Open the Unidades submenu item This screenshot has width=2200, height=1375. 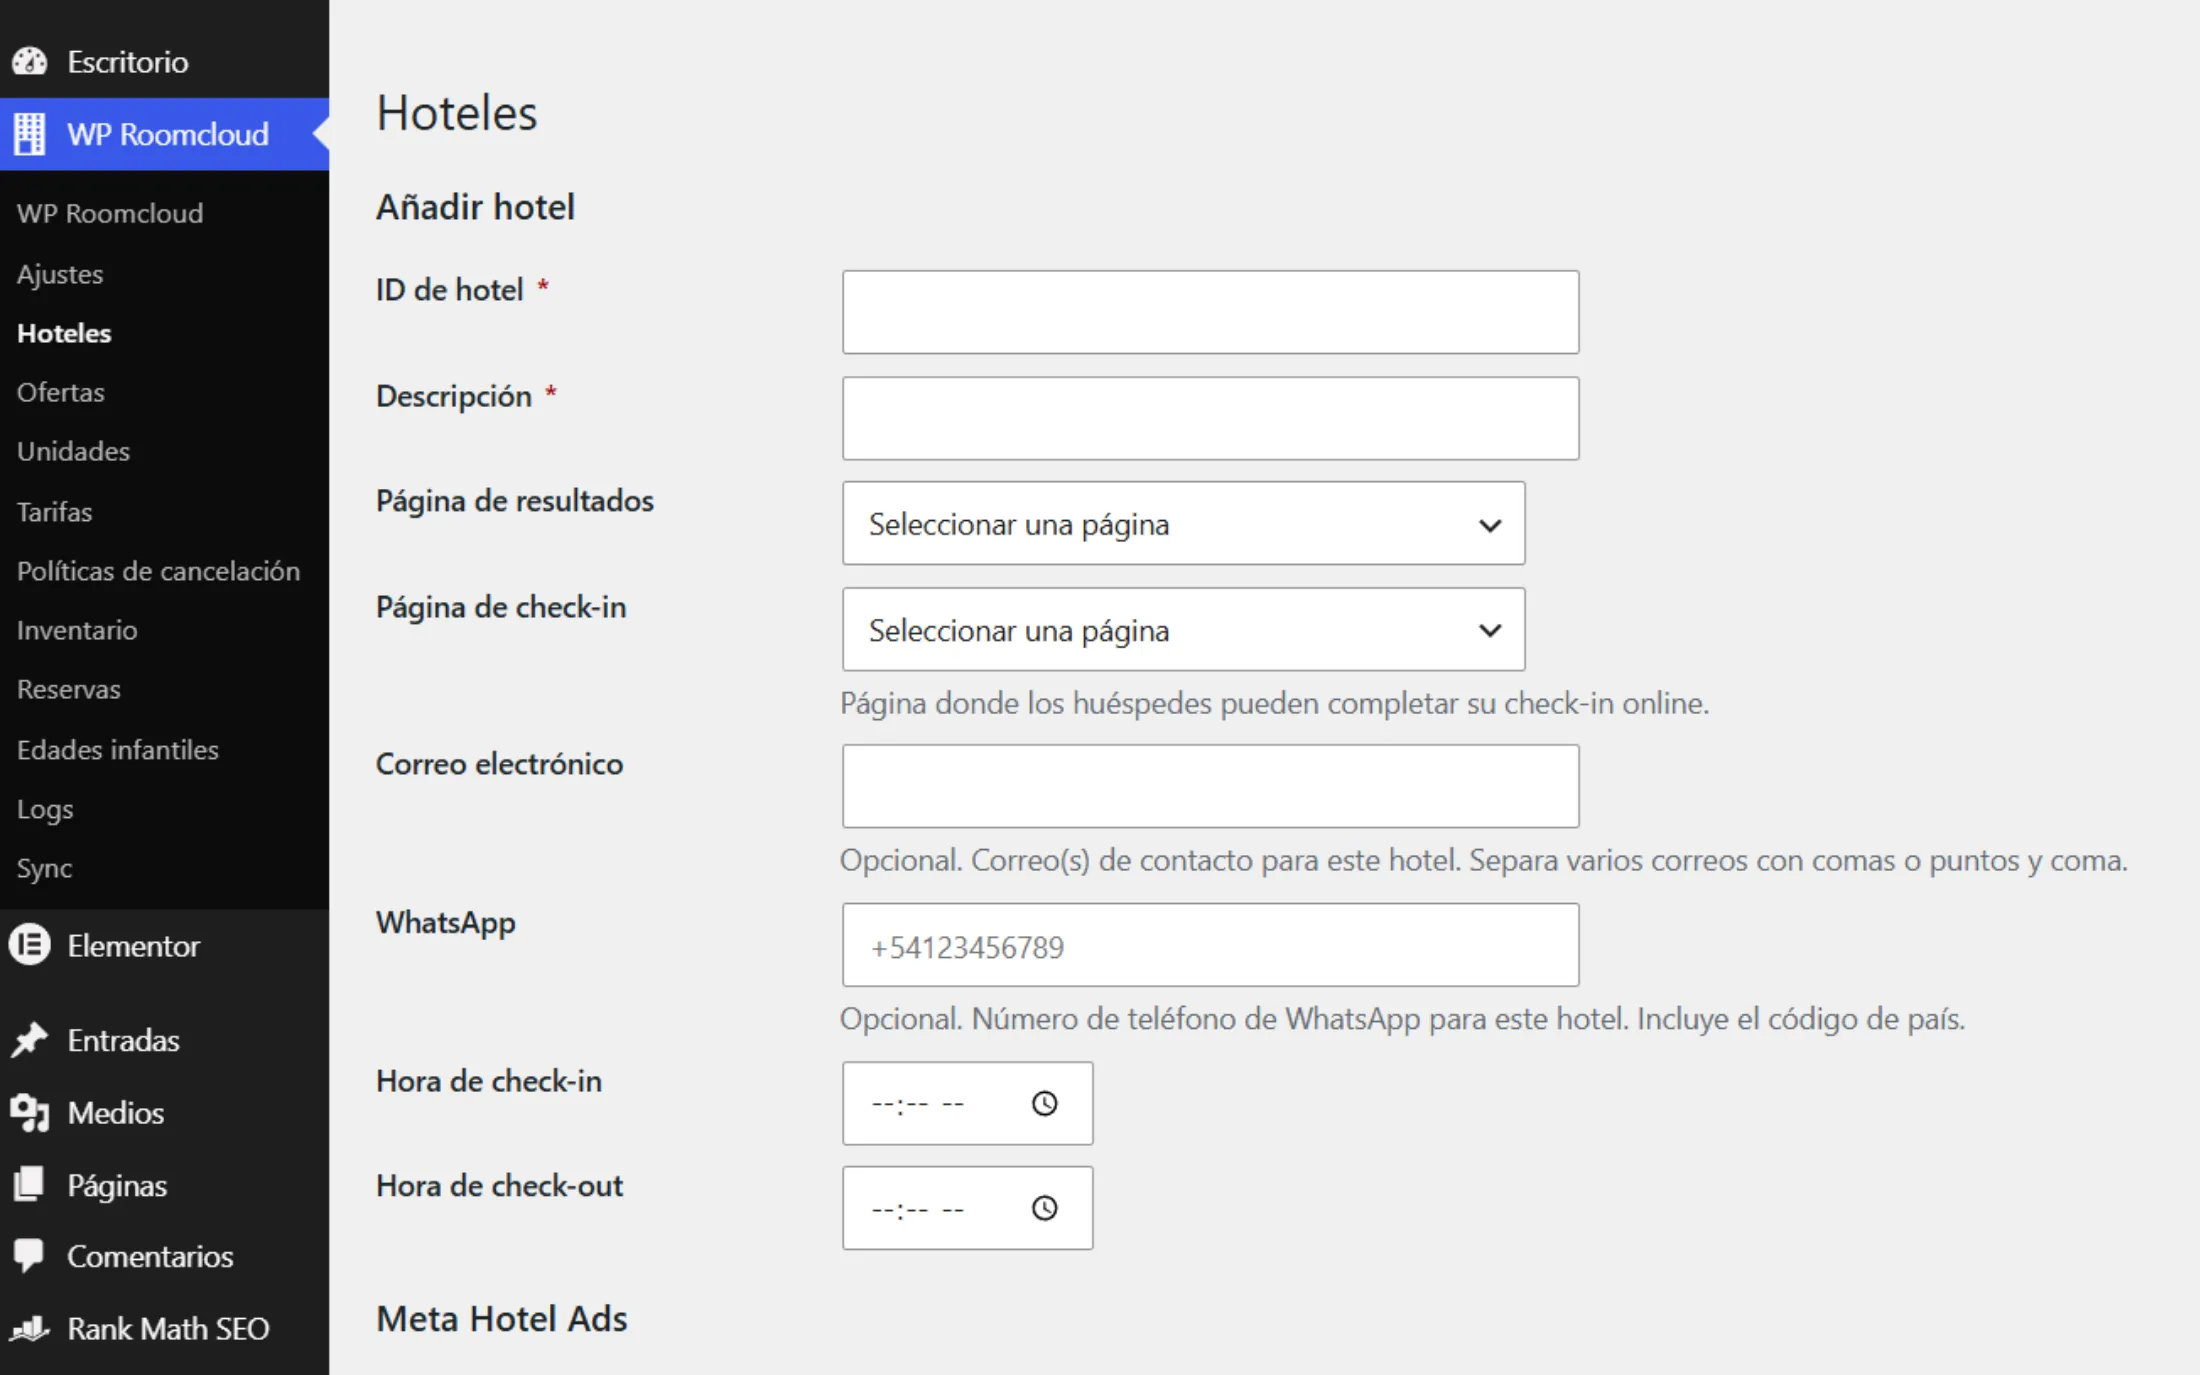click(x=73, y=451)
